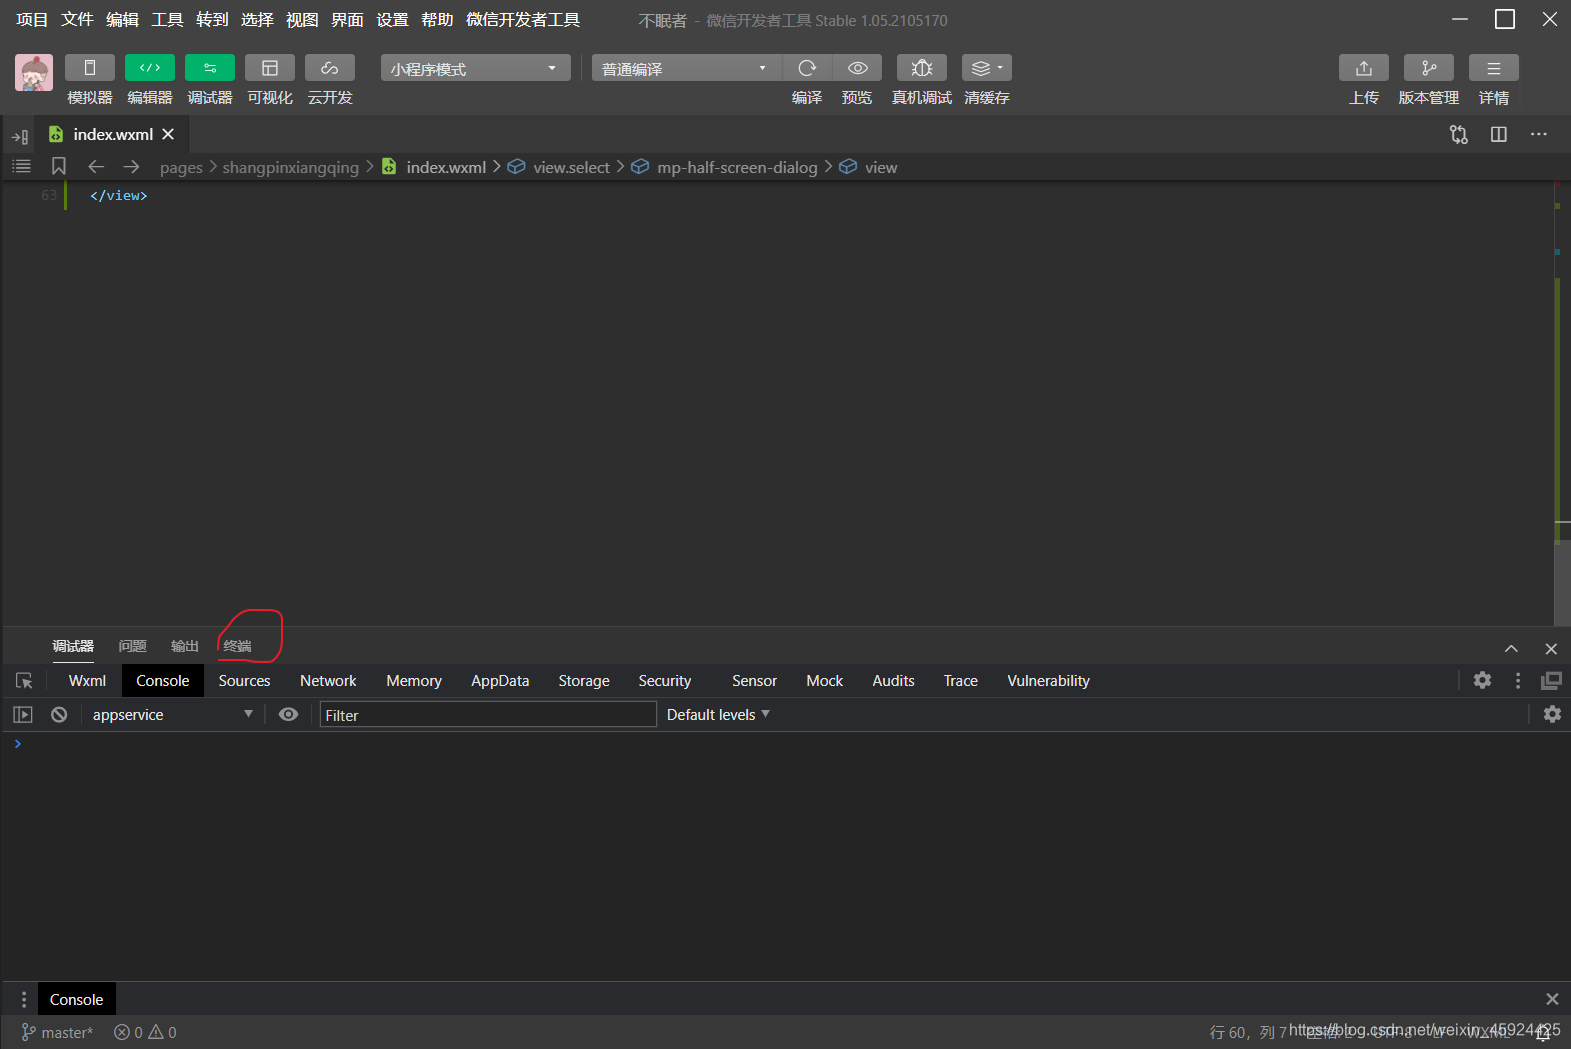Screen dimensions: 1571x1049
Task: Open the details hamburger icon
Action: point(1494,68)
